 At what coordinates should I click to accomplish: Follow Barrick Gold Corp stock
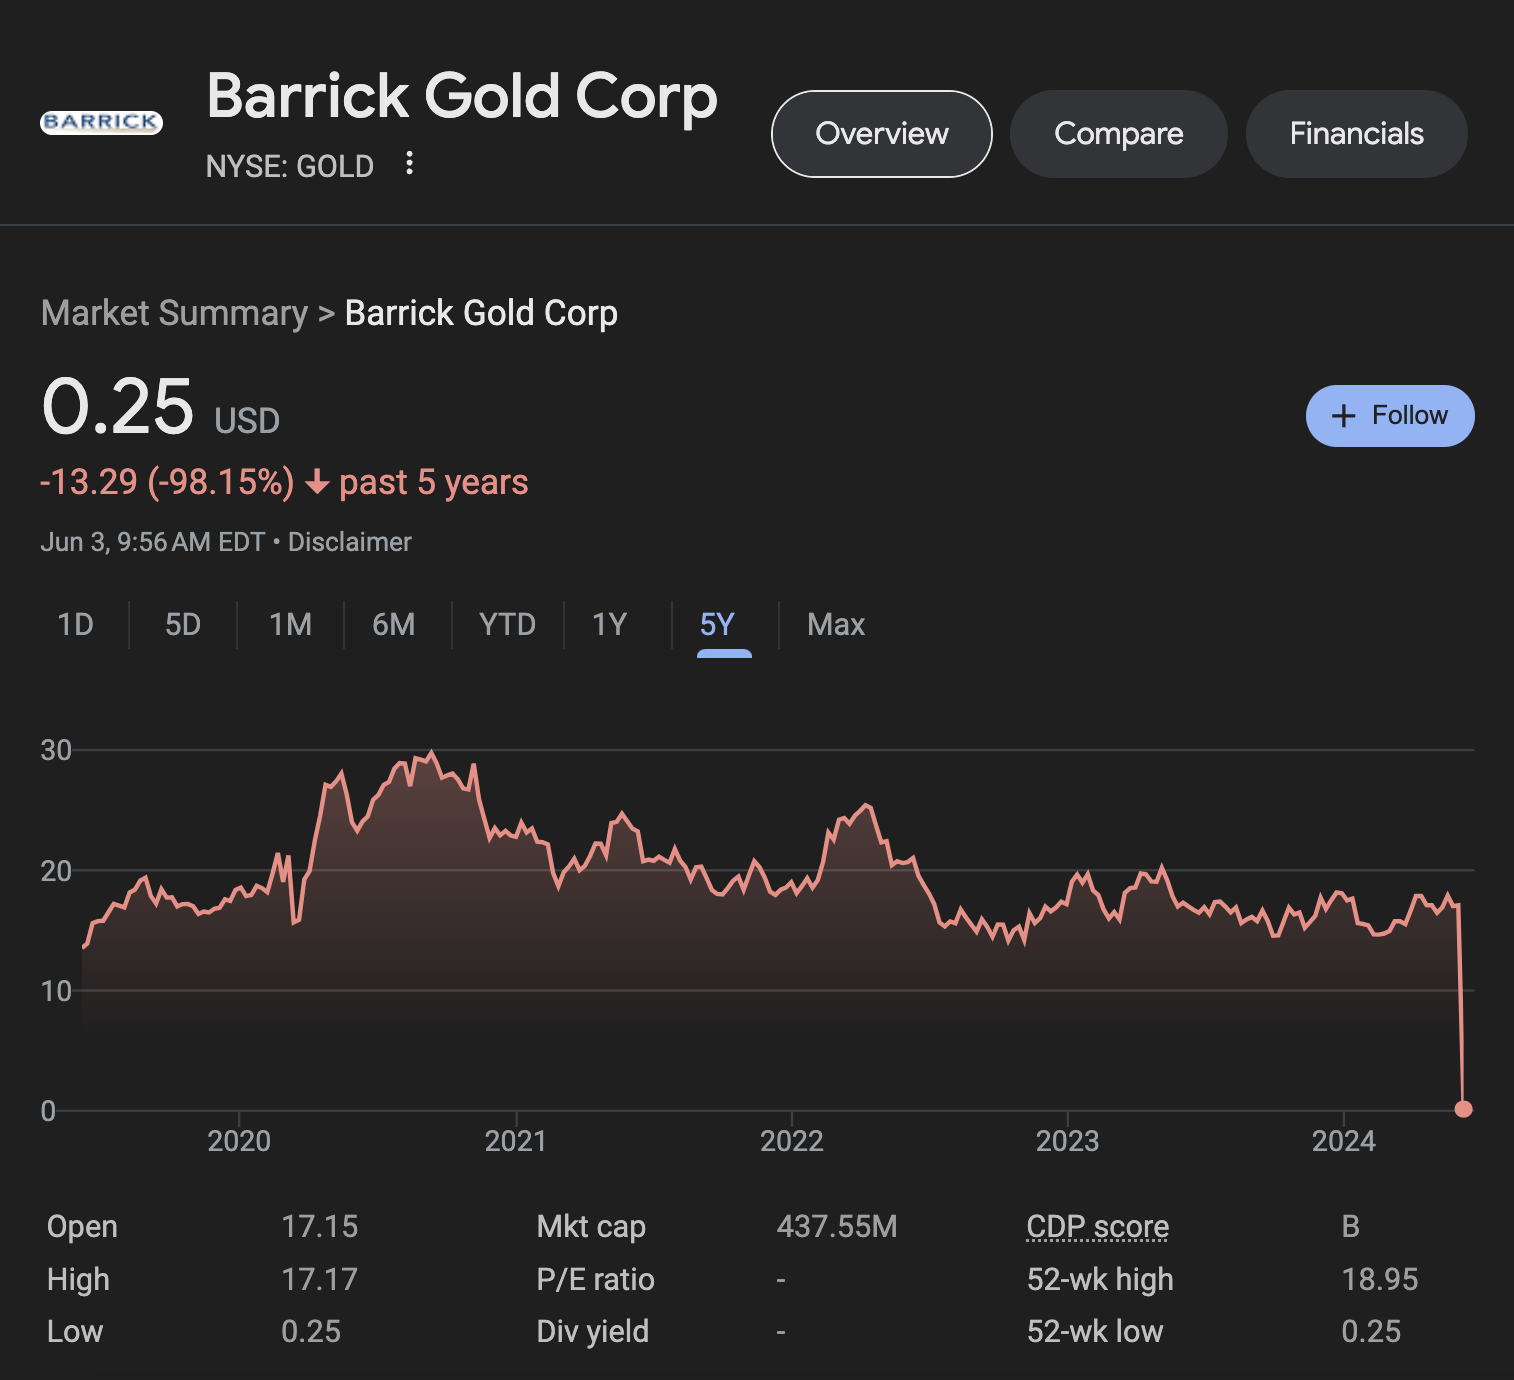pyautogui.click(x=1390, y=416)
